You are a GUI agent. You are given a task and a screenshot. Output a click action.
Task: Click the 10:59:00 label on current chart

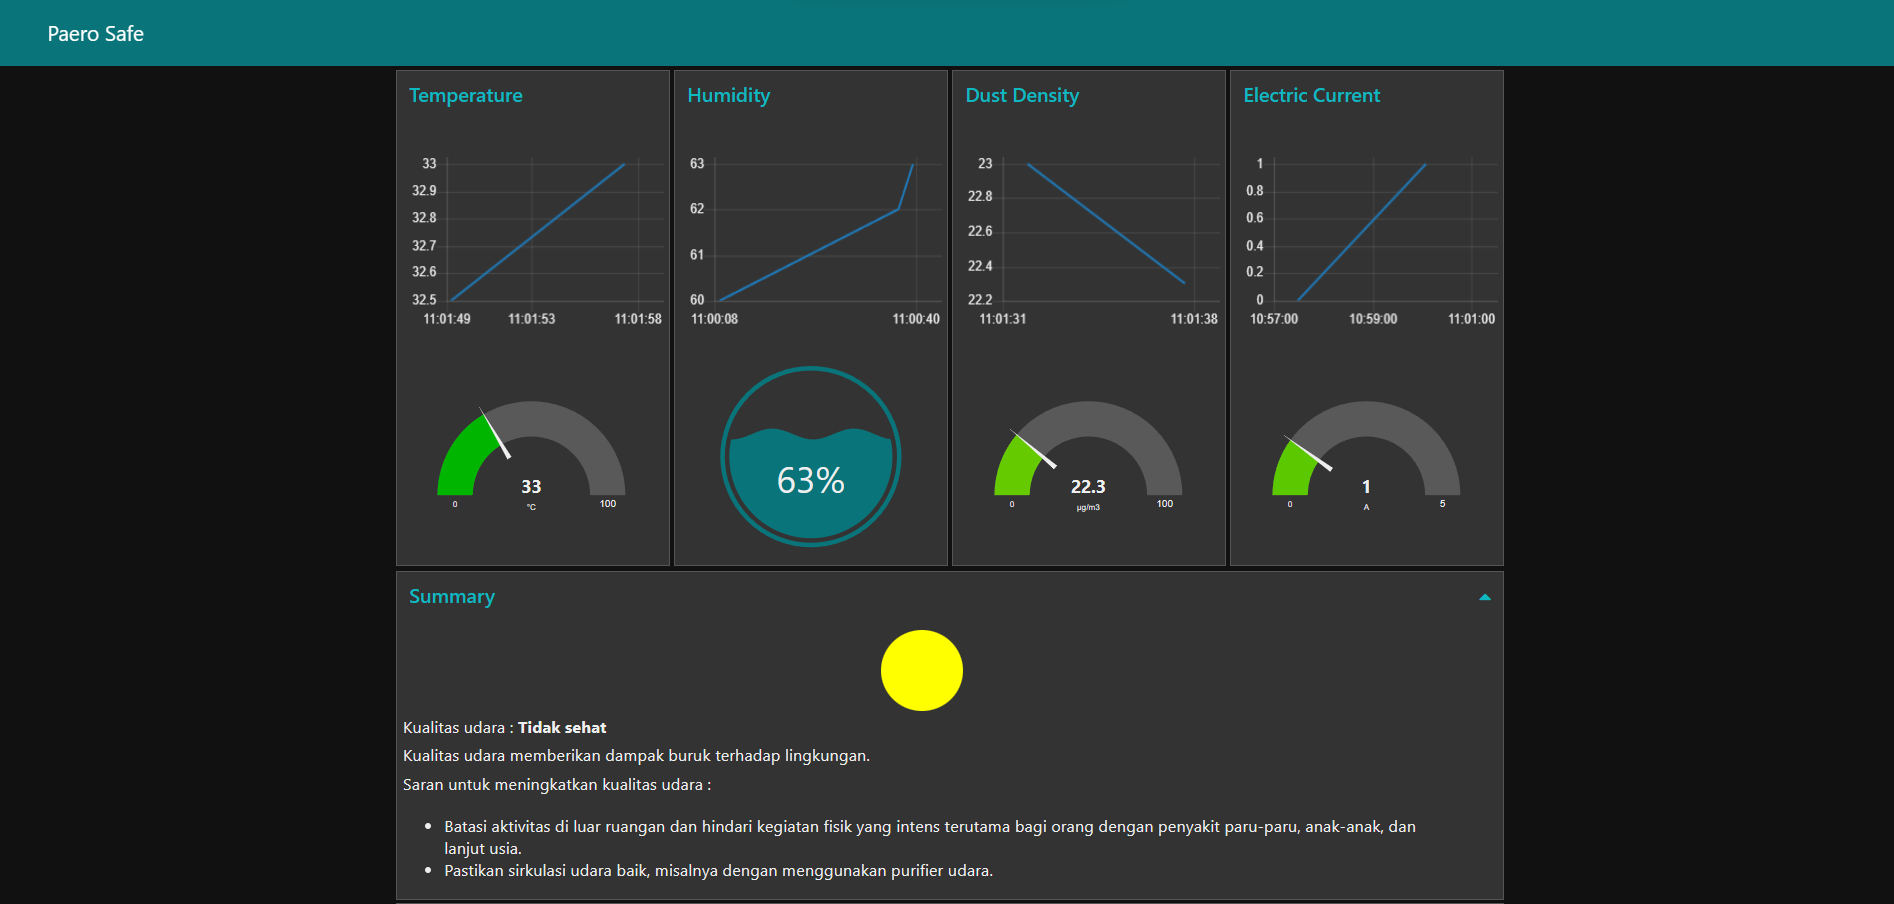click(1373, 319)
